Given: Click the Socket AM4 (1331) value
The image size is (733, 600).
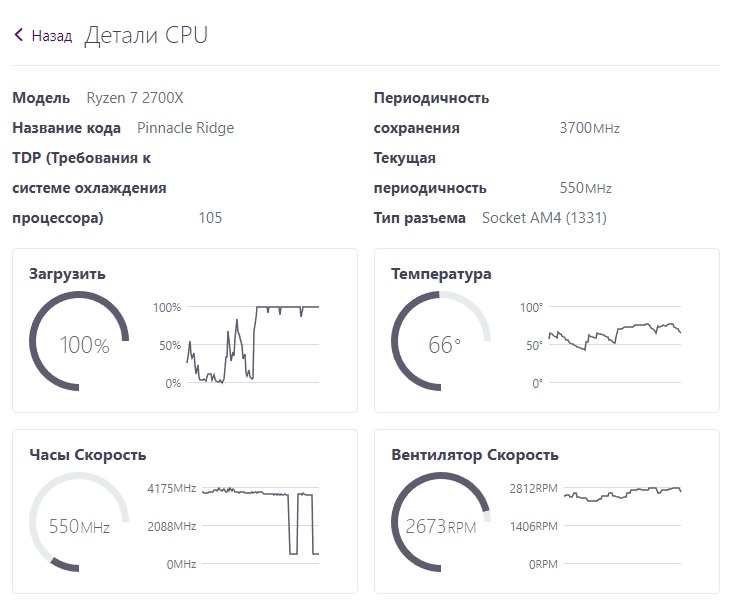Looking at the screenshot, I should (544, 218).
